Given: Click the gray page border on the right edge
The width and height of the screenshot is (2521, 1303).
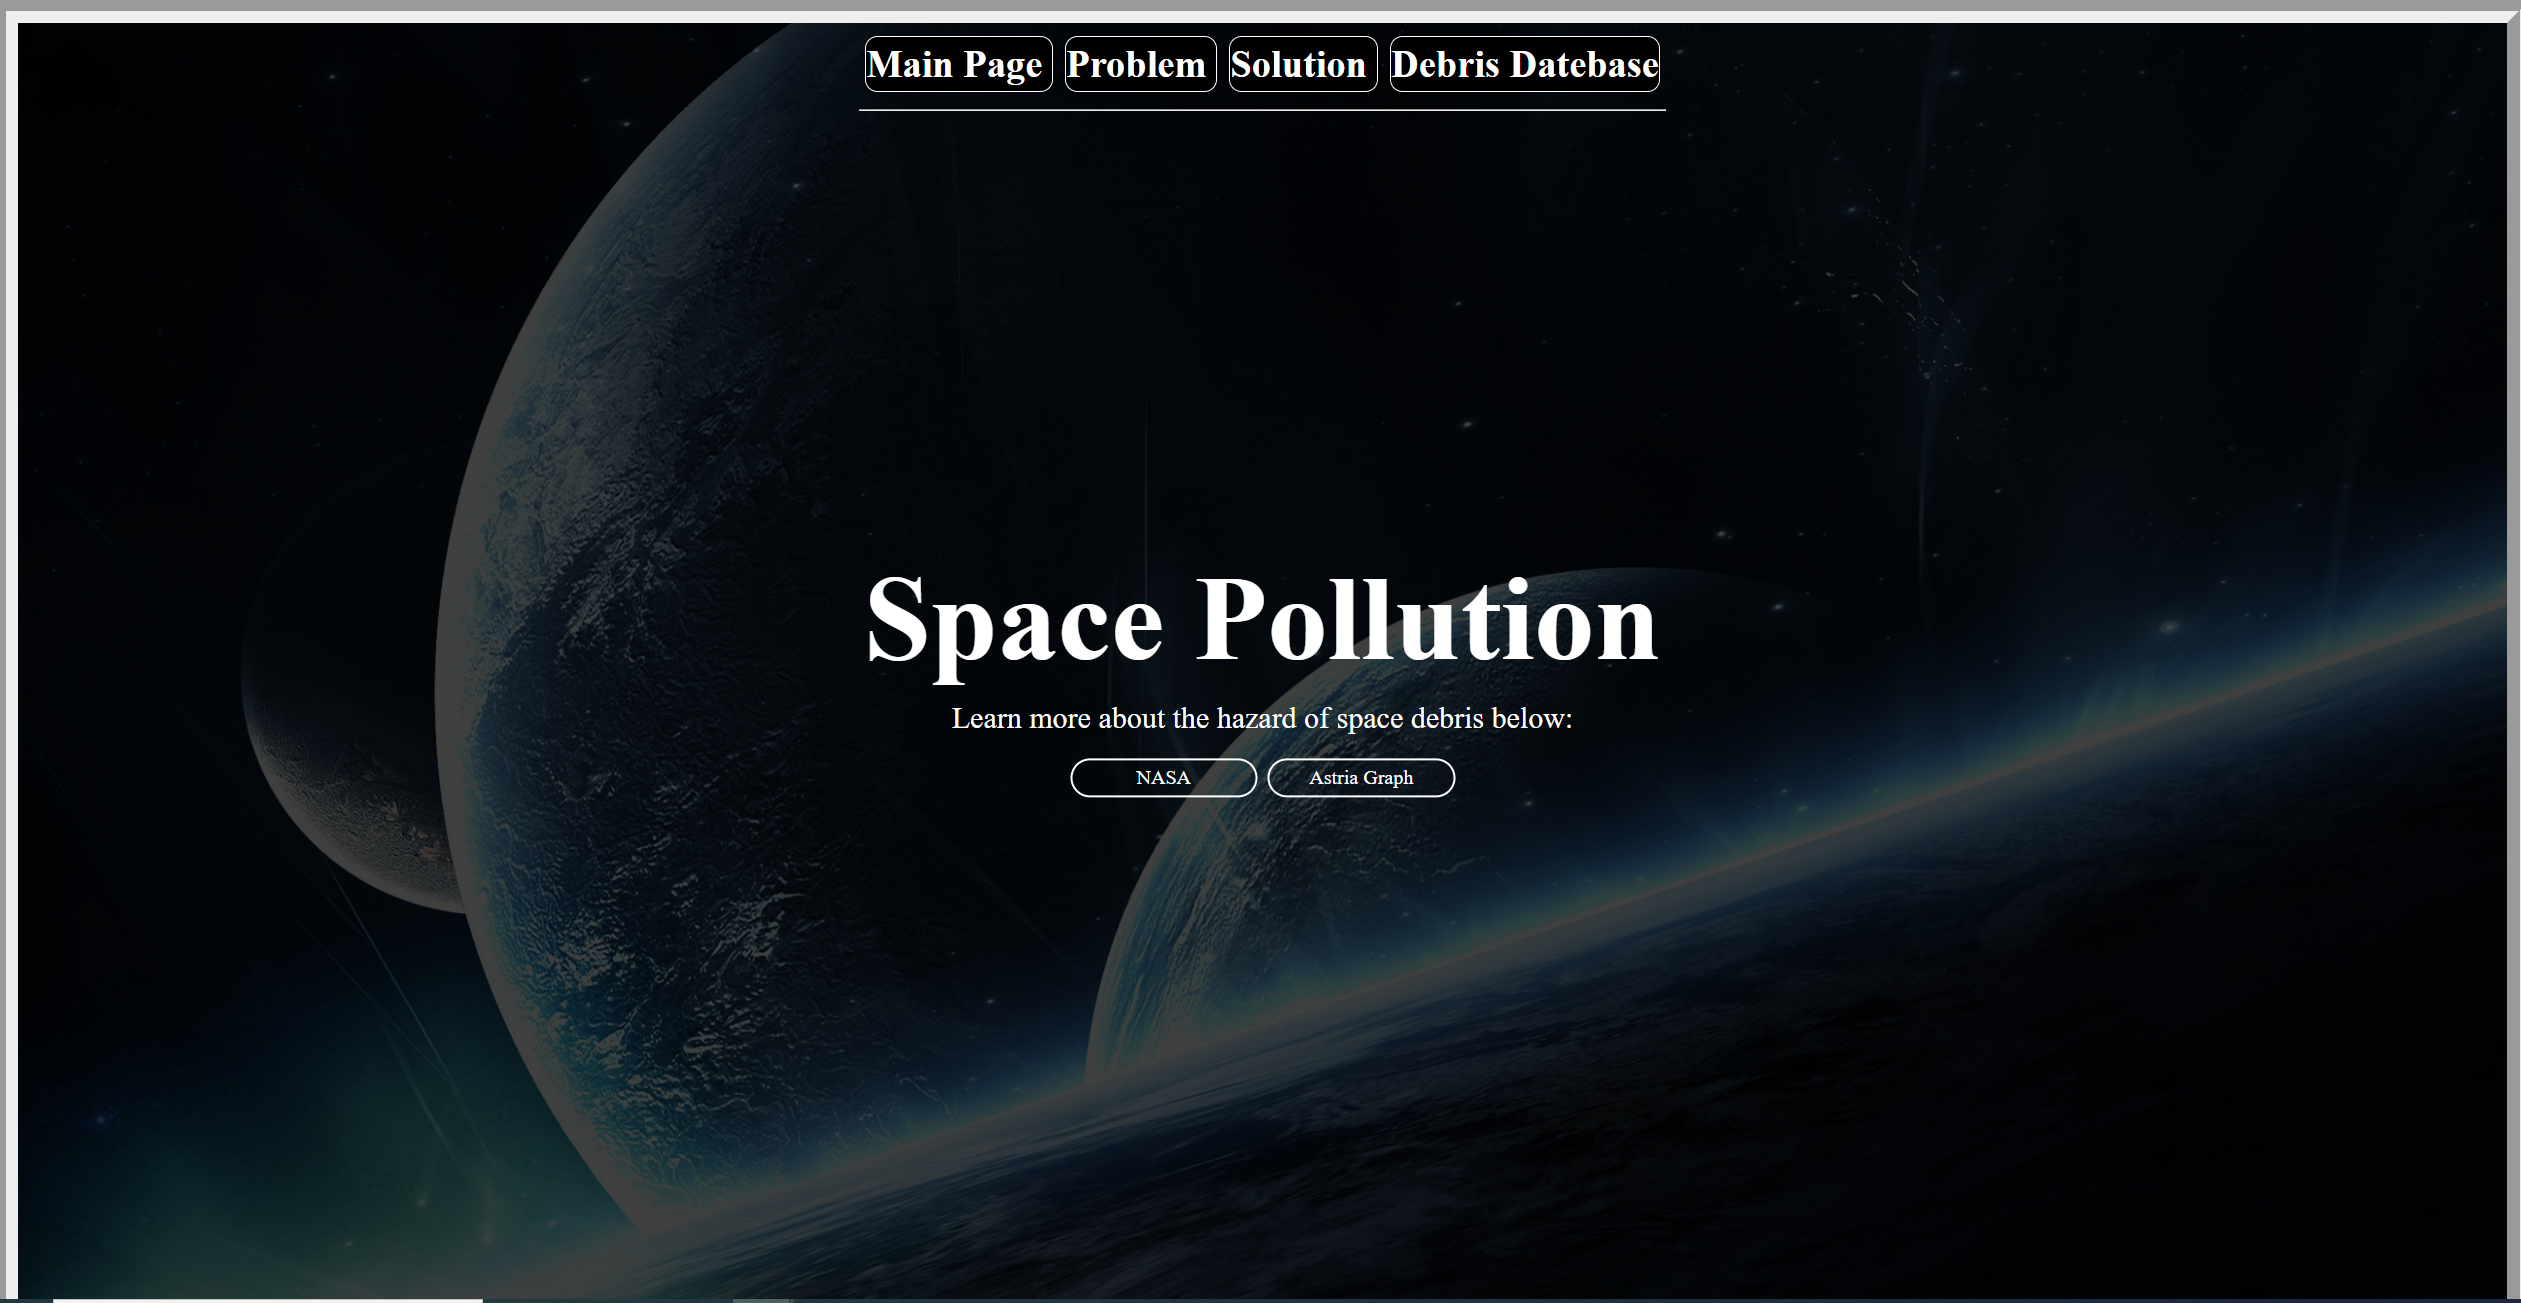Looking at the screenshot, I should tap(2514, 650).
